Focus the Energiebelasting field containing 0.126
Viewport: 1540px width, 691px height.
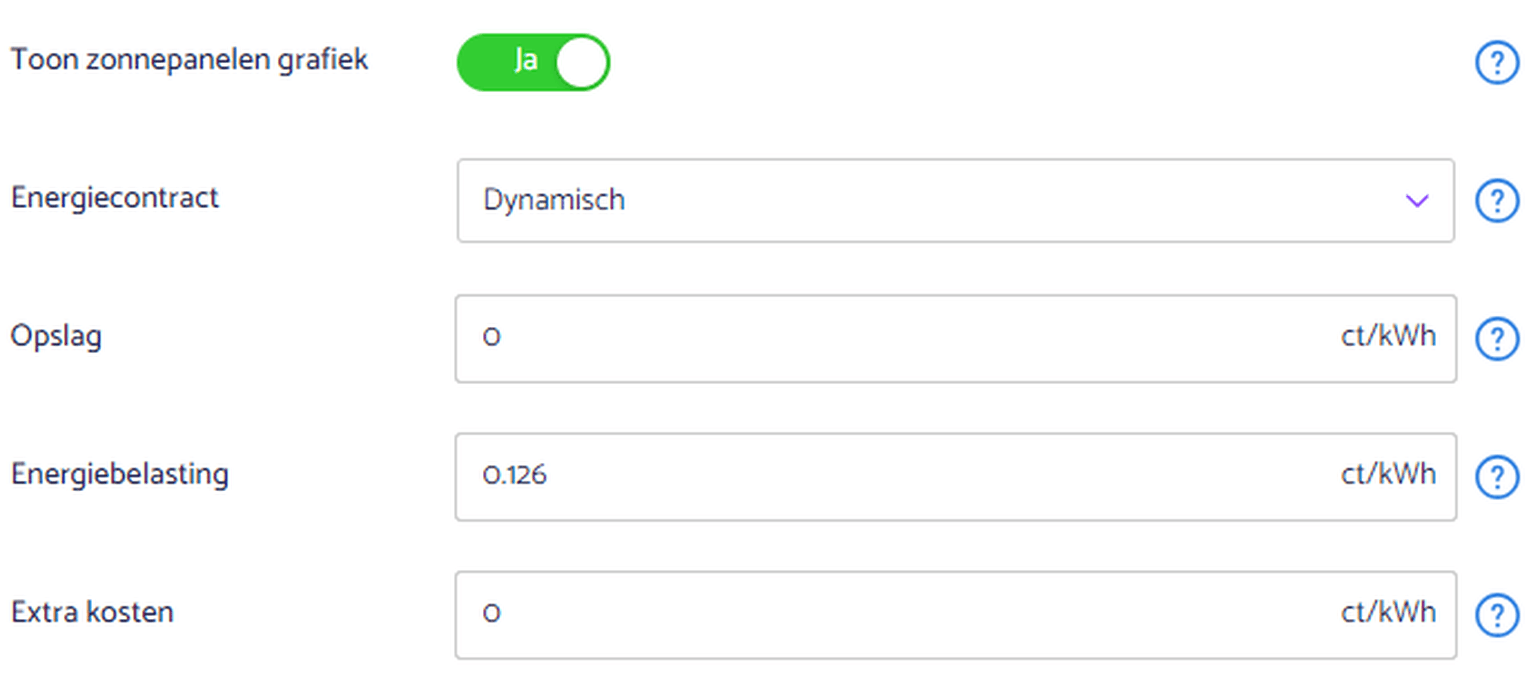[x=900, y=476]
